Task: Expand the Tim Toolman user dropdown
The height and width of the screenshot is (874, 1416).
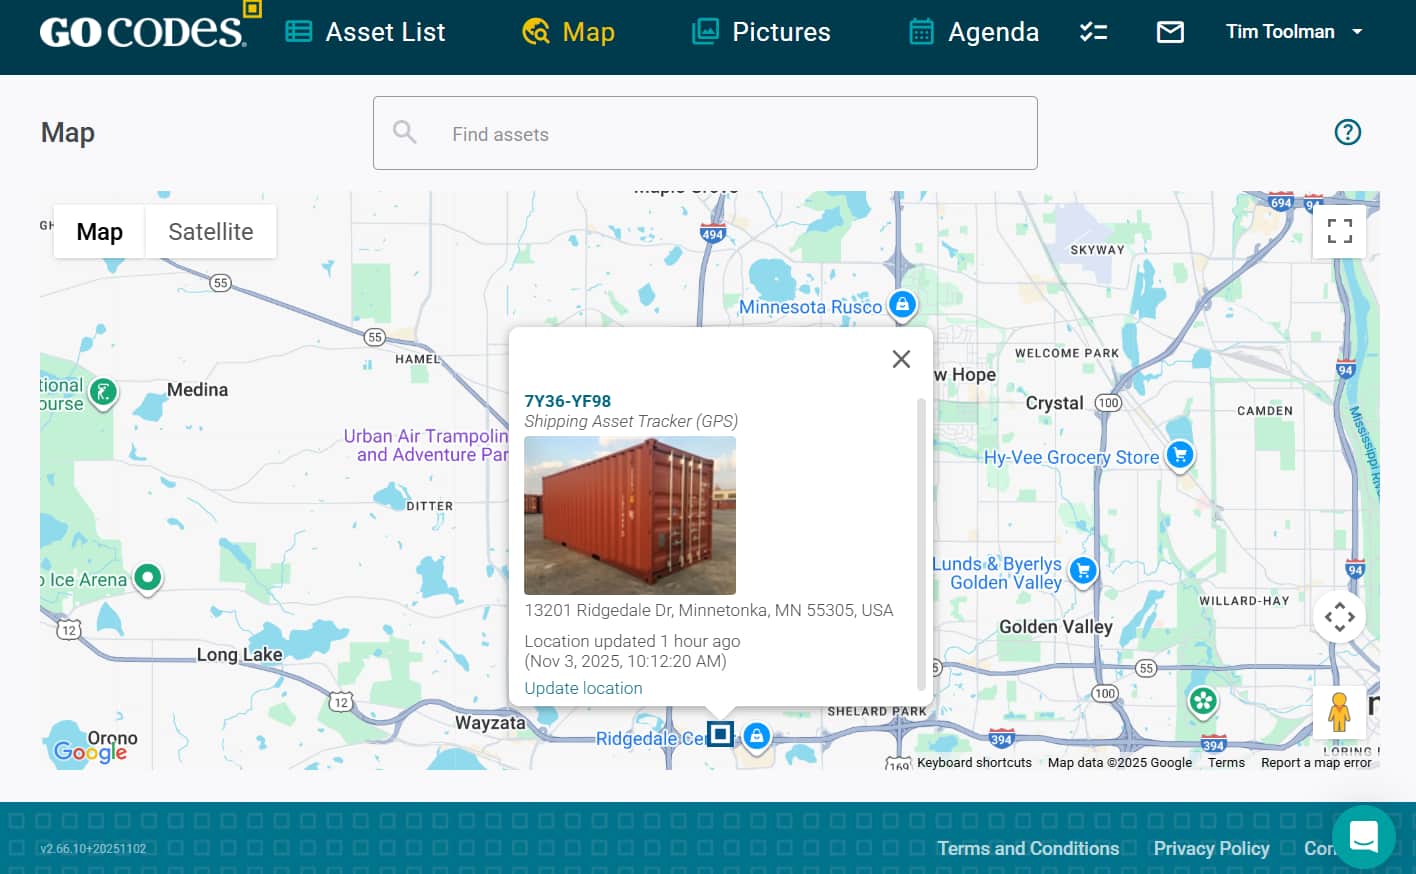Action: pos(1294,32)
